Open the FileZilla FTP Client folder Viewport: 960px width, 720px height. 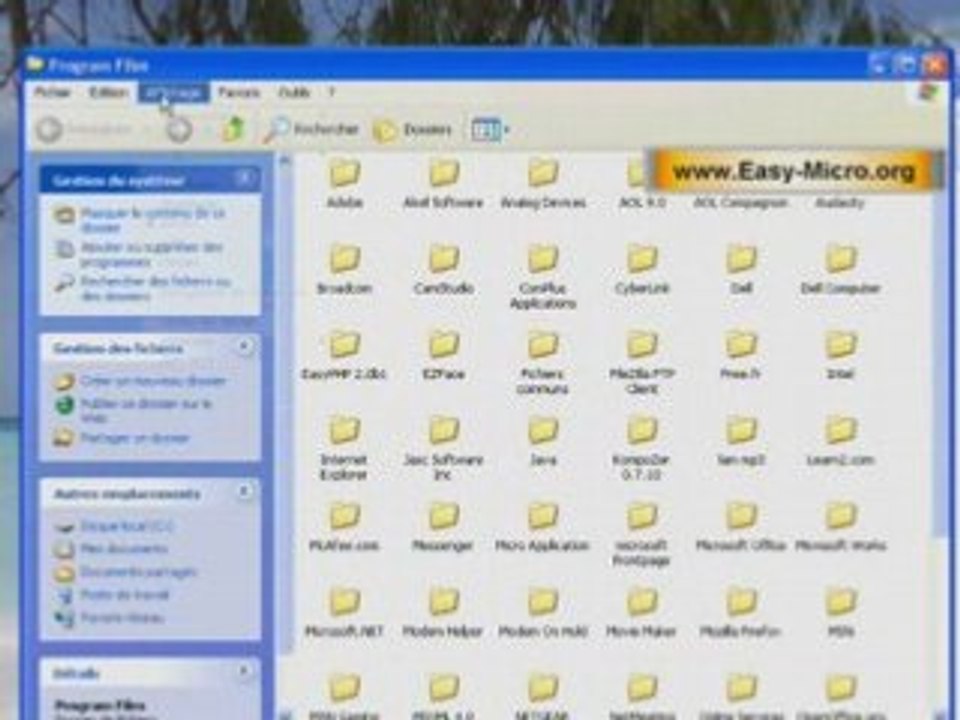coord(642,362)
